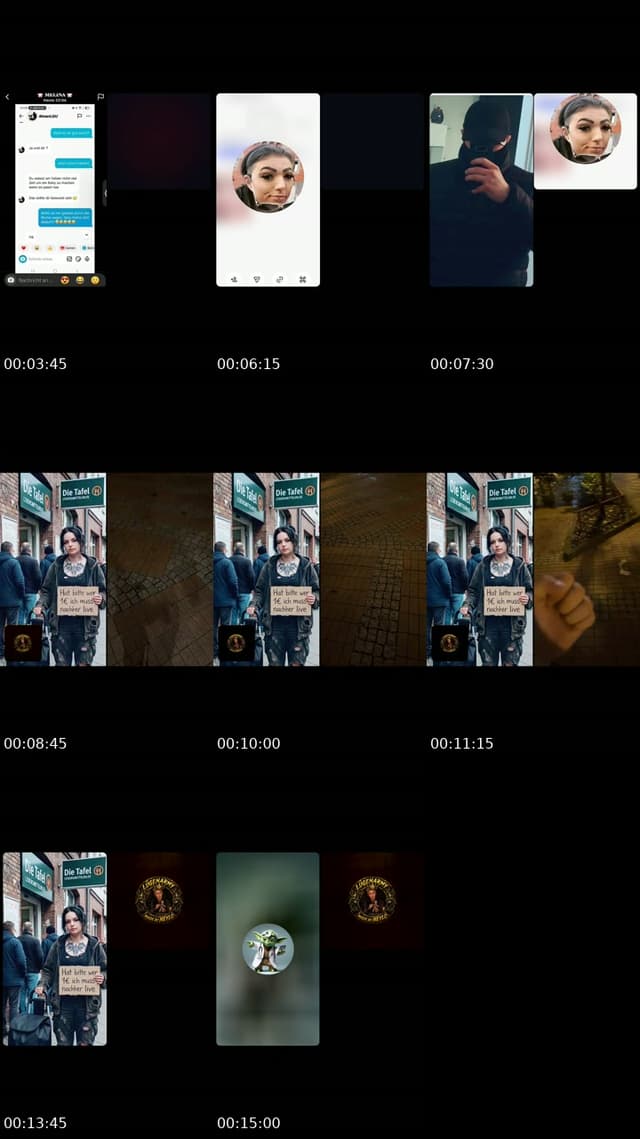Screen dimensions: 640x1139
Task: Select the dark cobblestone panel at 00:08:45
Action: tap(160, 570)
